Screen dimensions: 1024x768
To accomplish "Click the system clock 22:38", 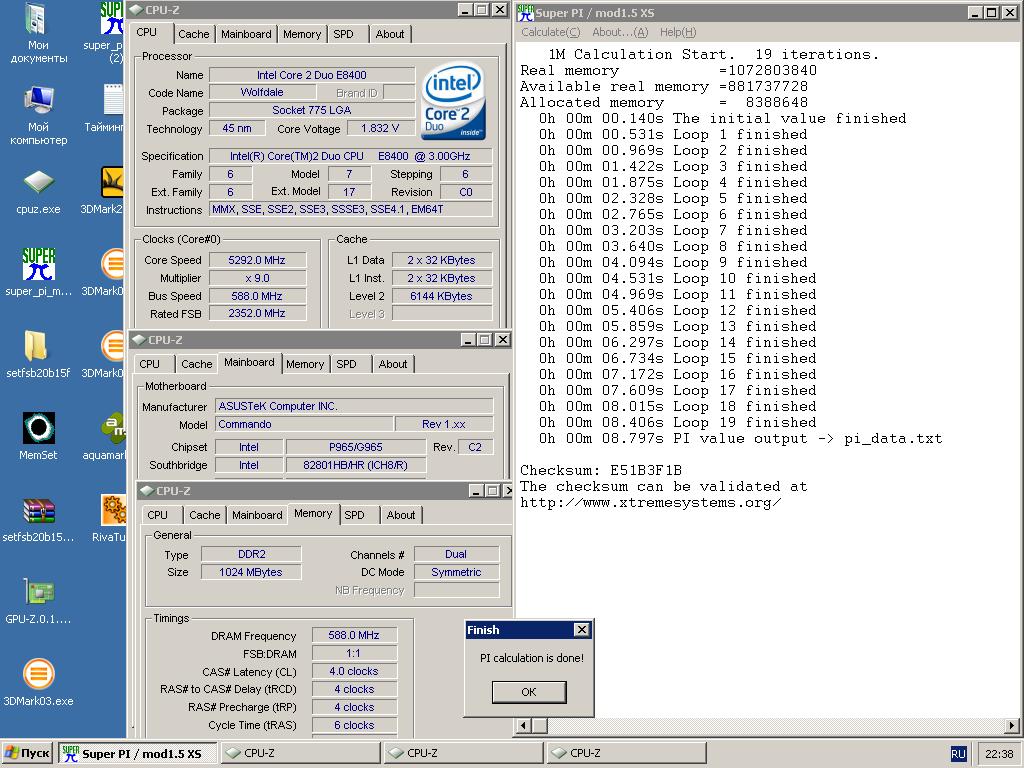I will (x=999, y=754).
